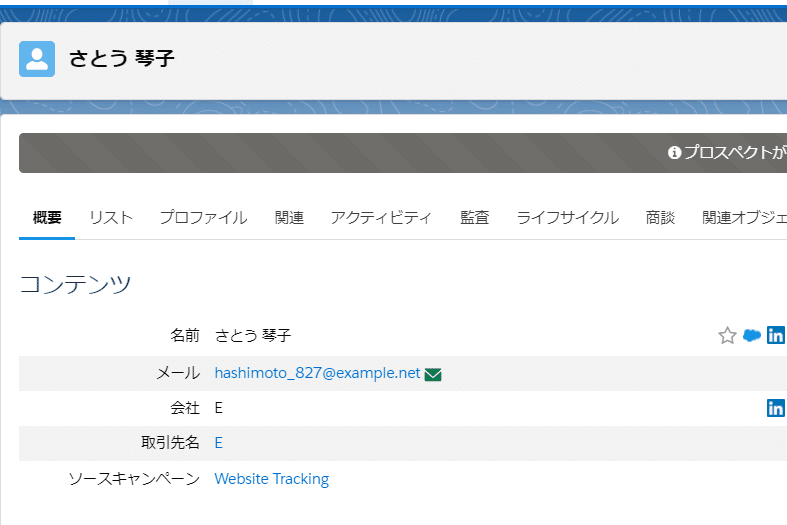
Task: Open the 関連オブジェクト tab
Action: coord(744,218)
